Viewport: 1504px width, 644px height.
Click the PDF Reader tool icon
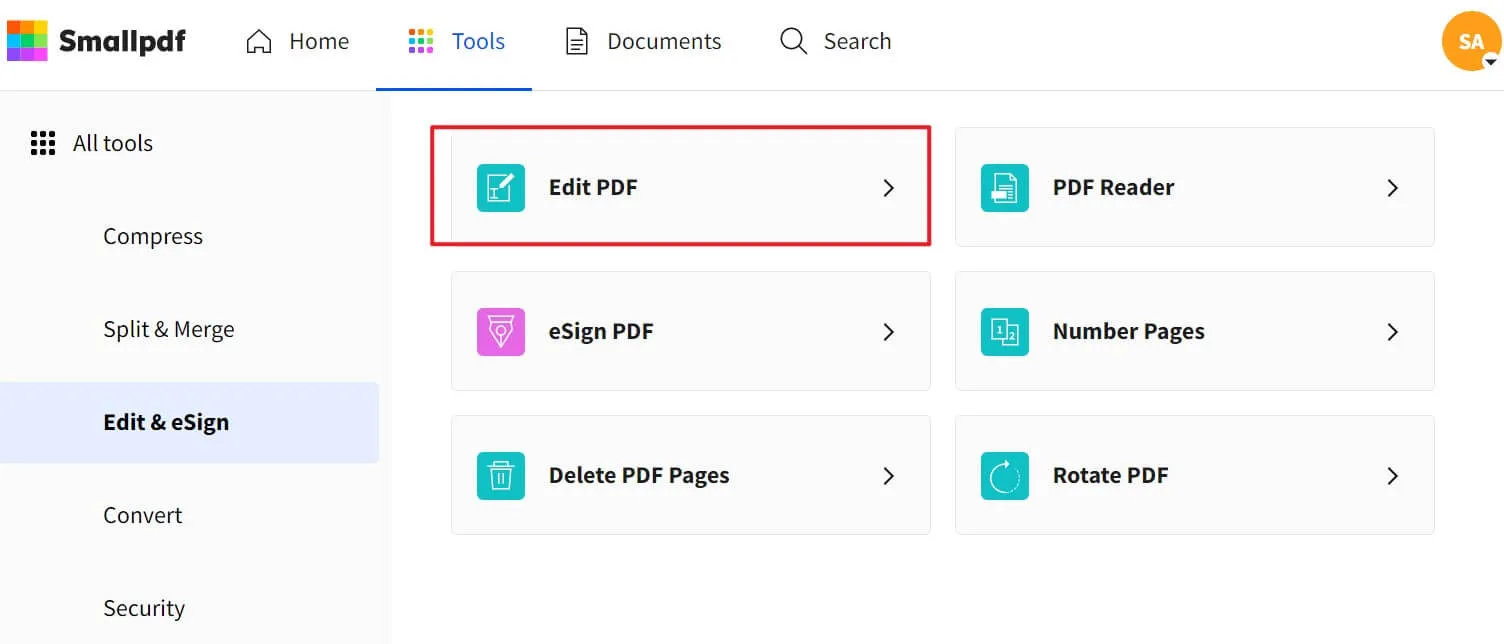[x=1004, y=188]
